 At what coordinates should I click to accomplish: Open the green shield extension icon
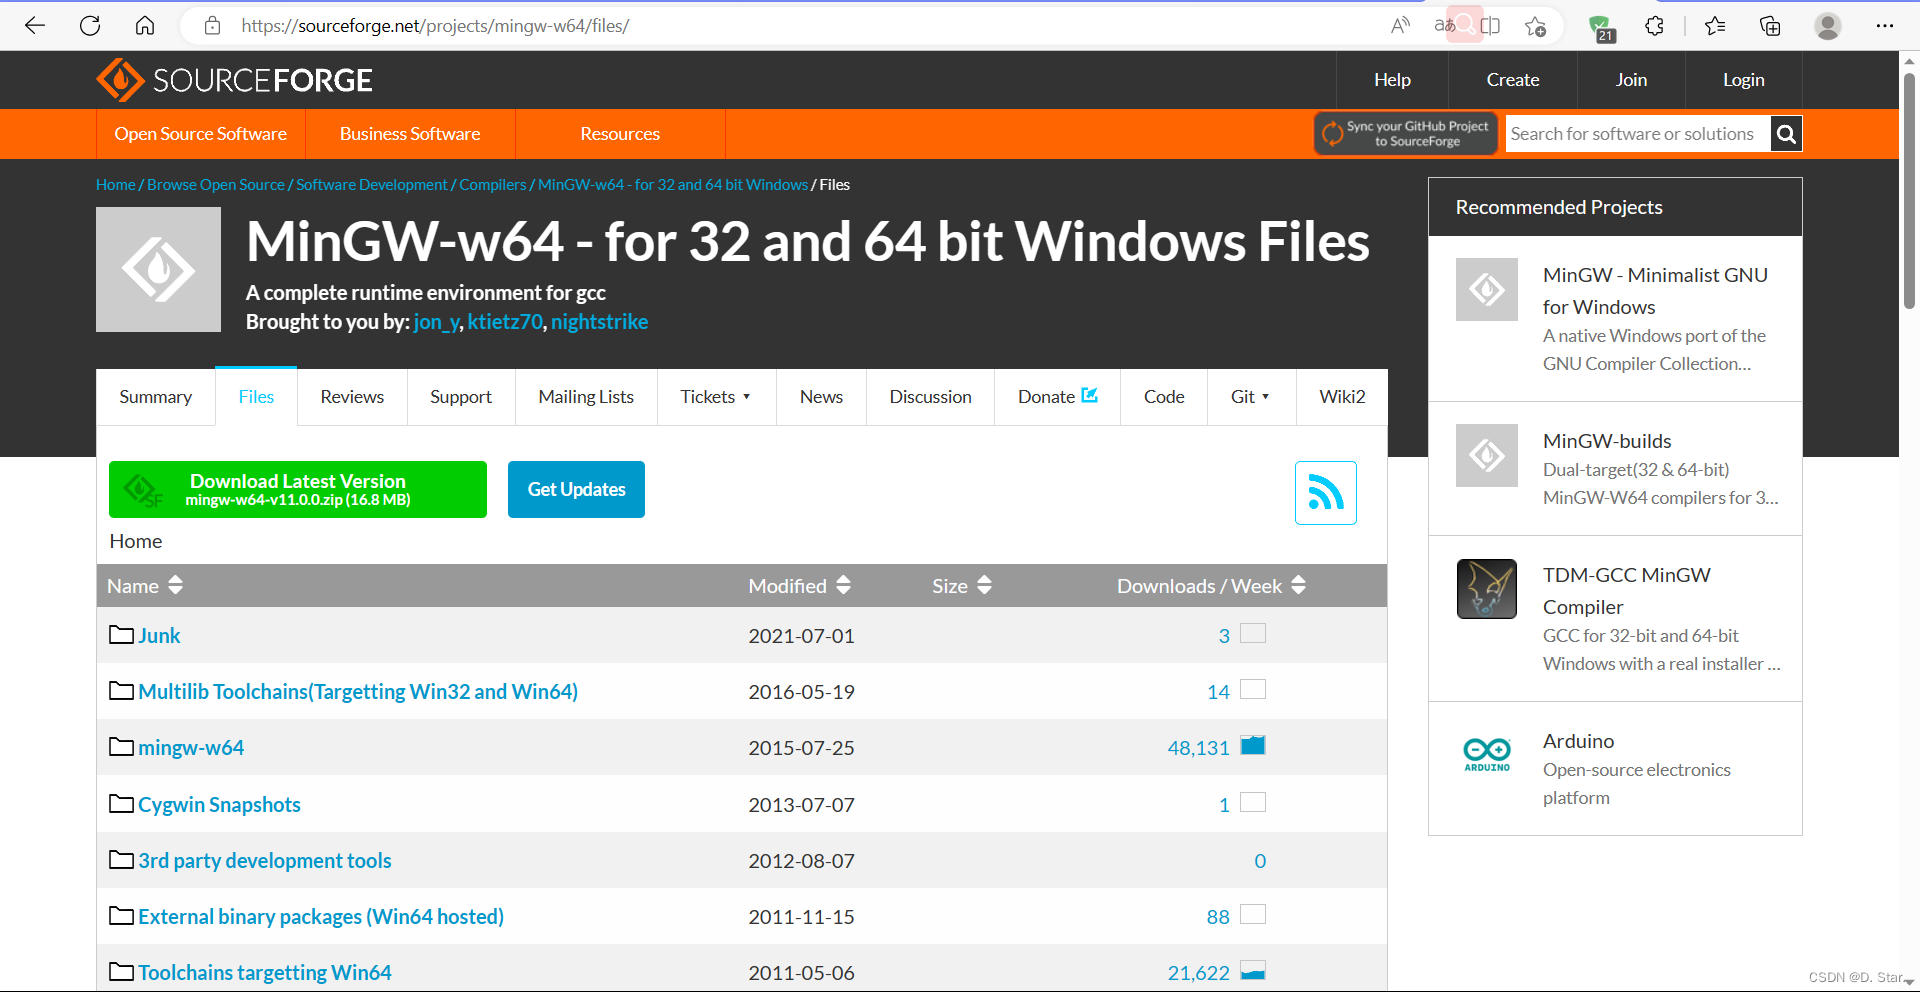coord(1601,27)
